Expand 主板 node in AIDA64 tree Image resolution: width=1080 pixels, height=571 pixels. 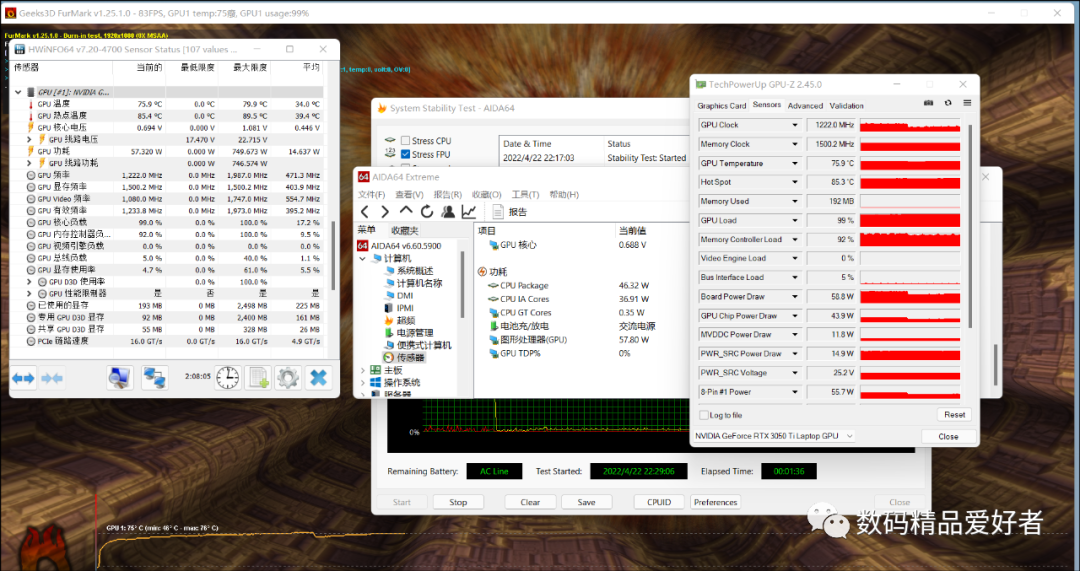tap(363, 370)
